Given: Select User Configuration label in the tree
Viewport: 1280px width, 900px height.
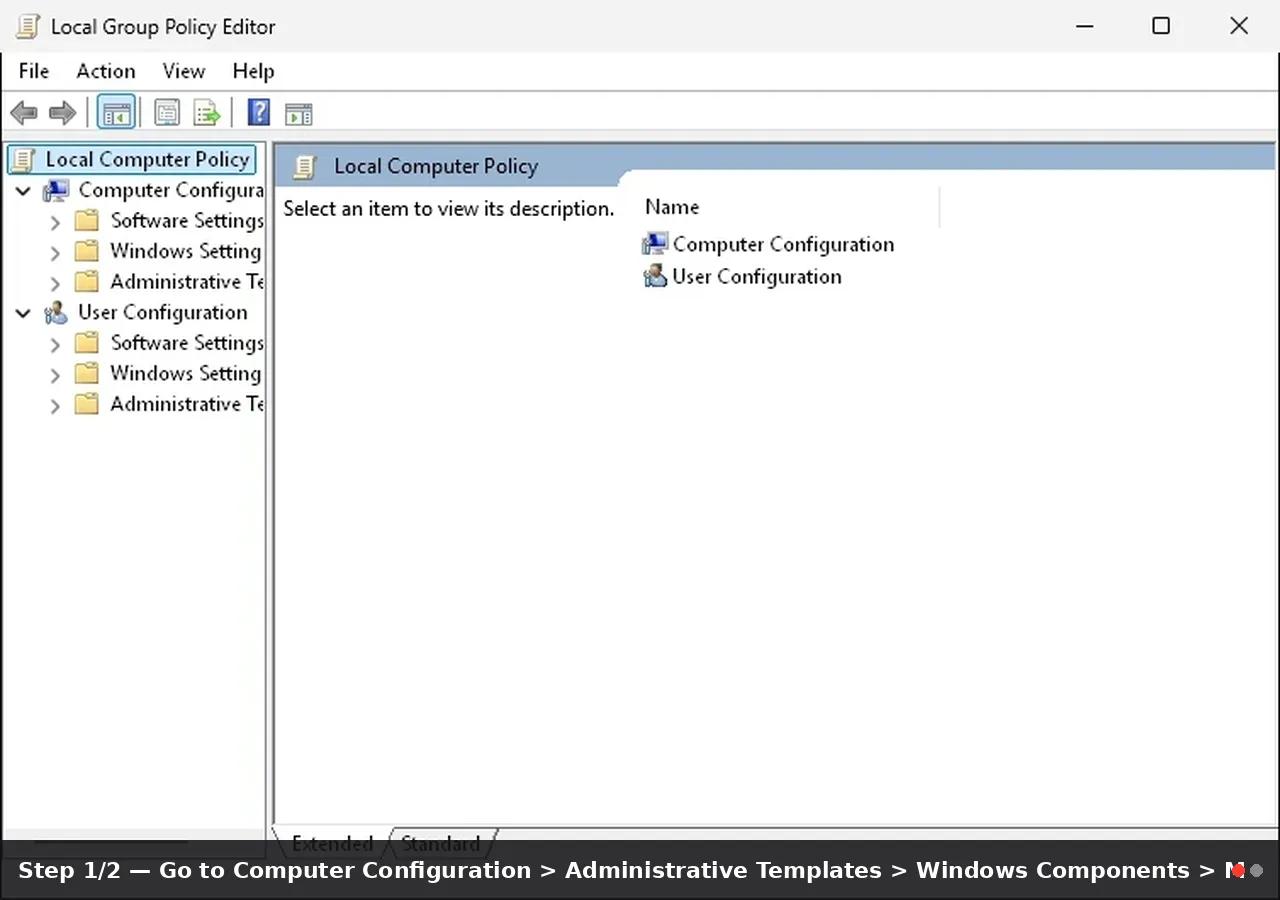Looking at the screenshot, I should click(163, 312).
